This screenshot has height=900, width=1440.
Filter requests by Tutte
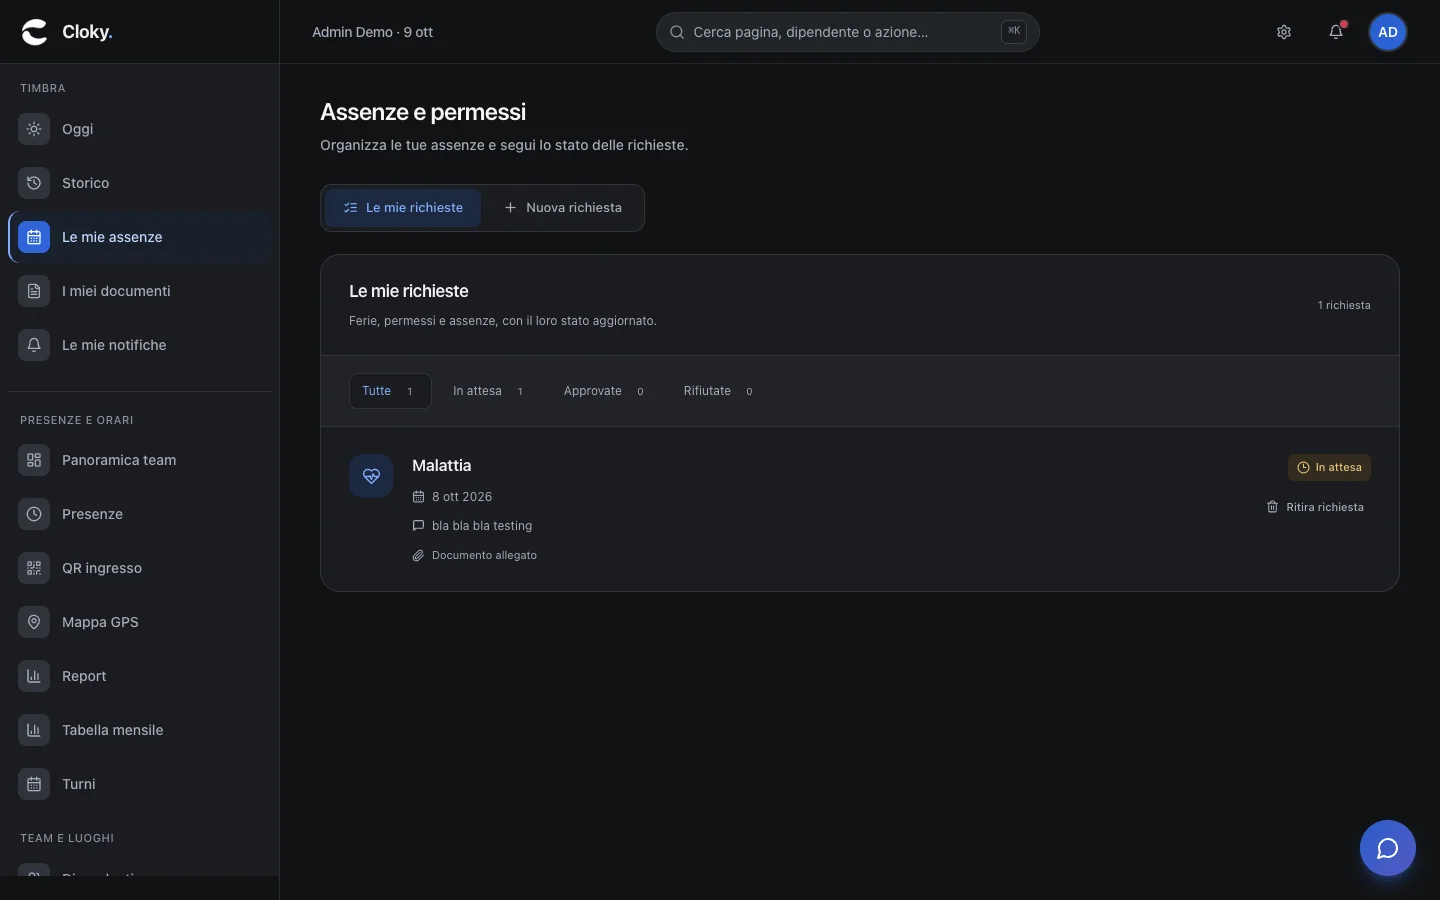click(x=390, y=391)
